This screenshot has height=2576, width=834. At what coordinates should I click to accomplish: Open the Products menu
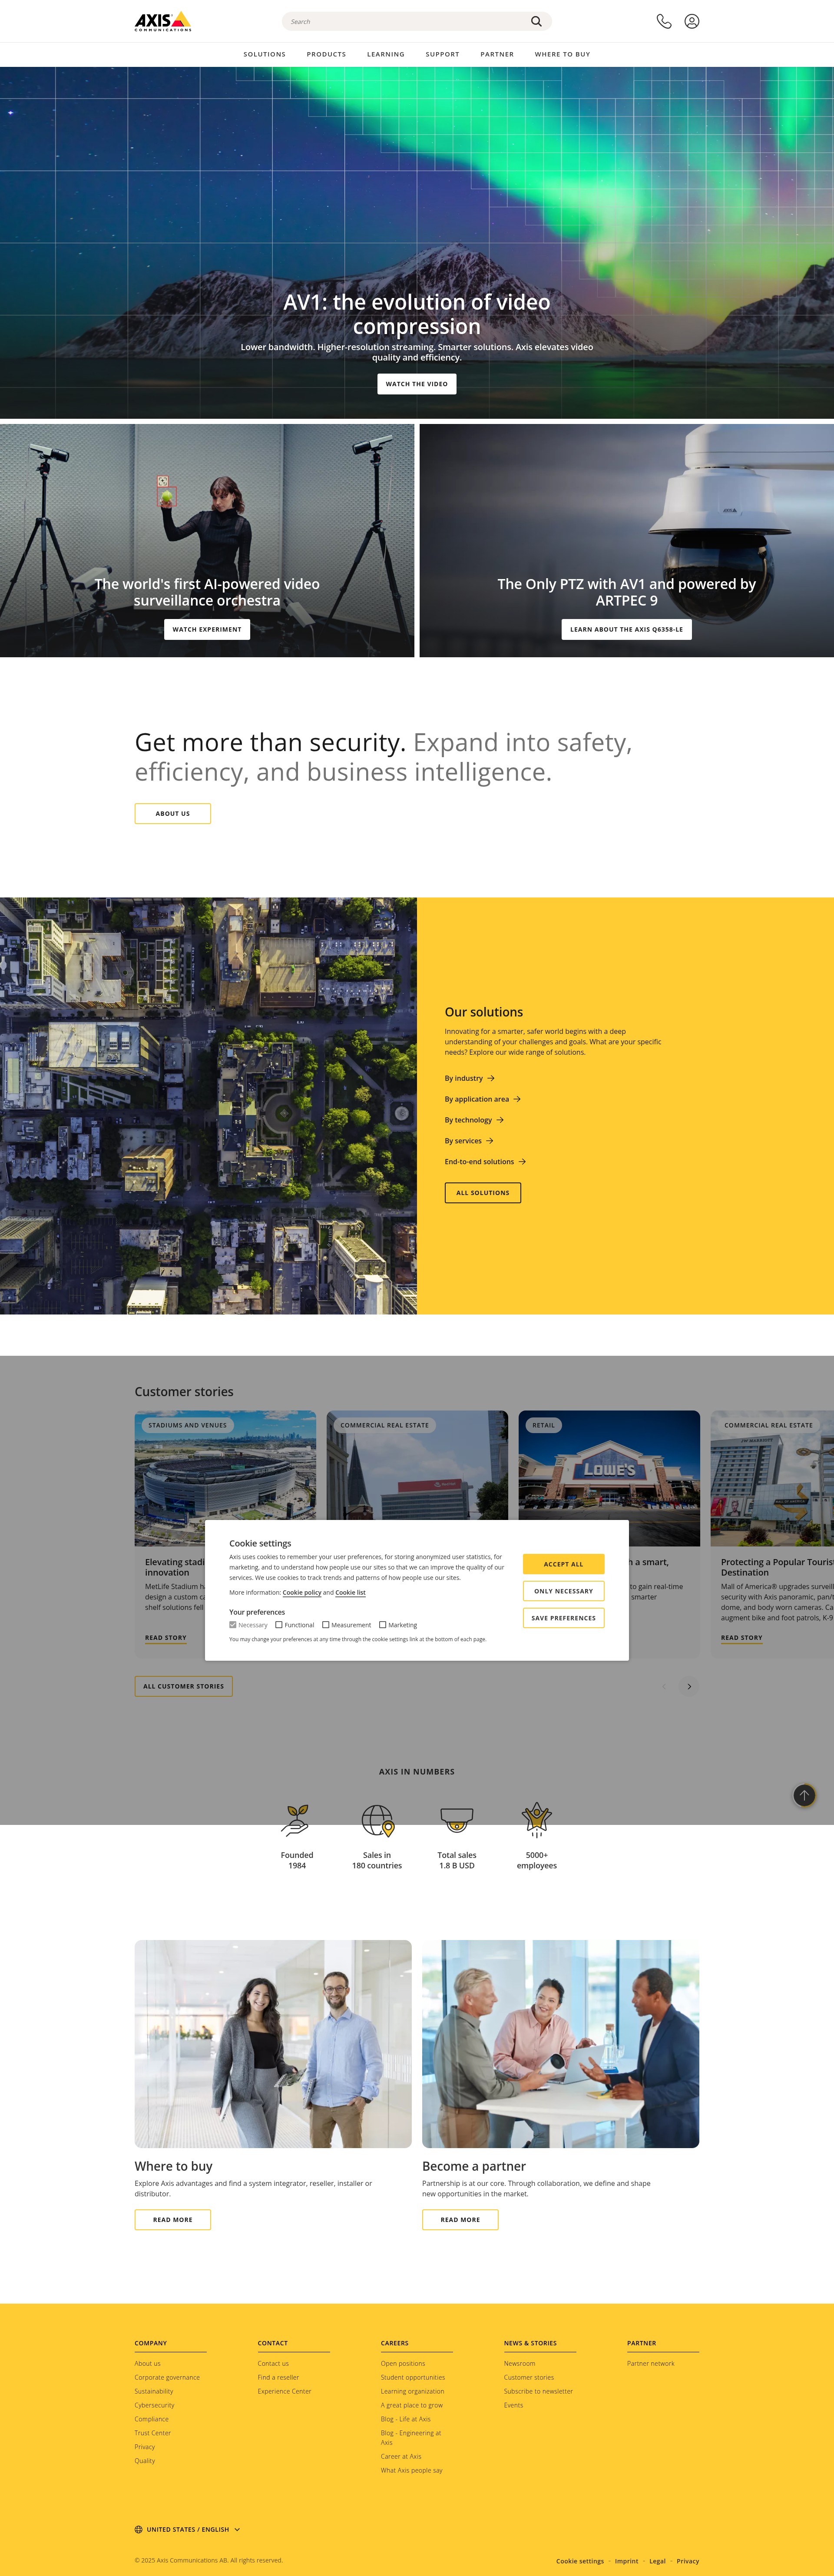point(326,54)
